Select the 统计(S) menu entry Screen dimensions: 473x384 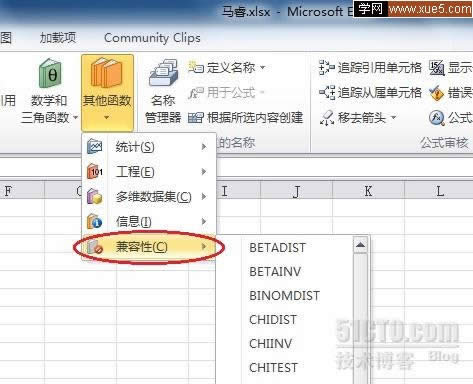(x=149, y=147)
